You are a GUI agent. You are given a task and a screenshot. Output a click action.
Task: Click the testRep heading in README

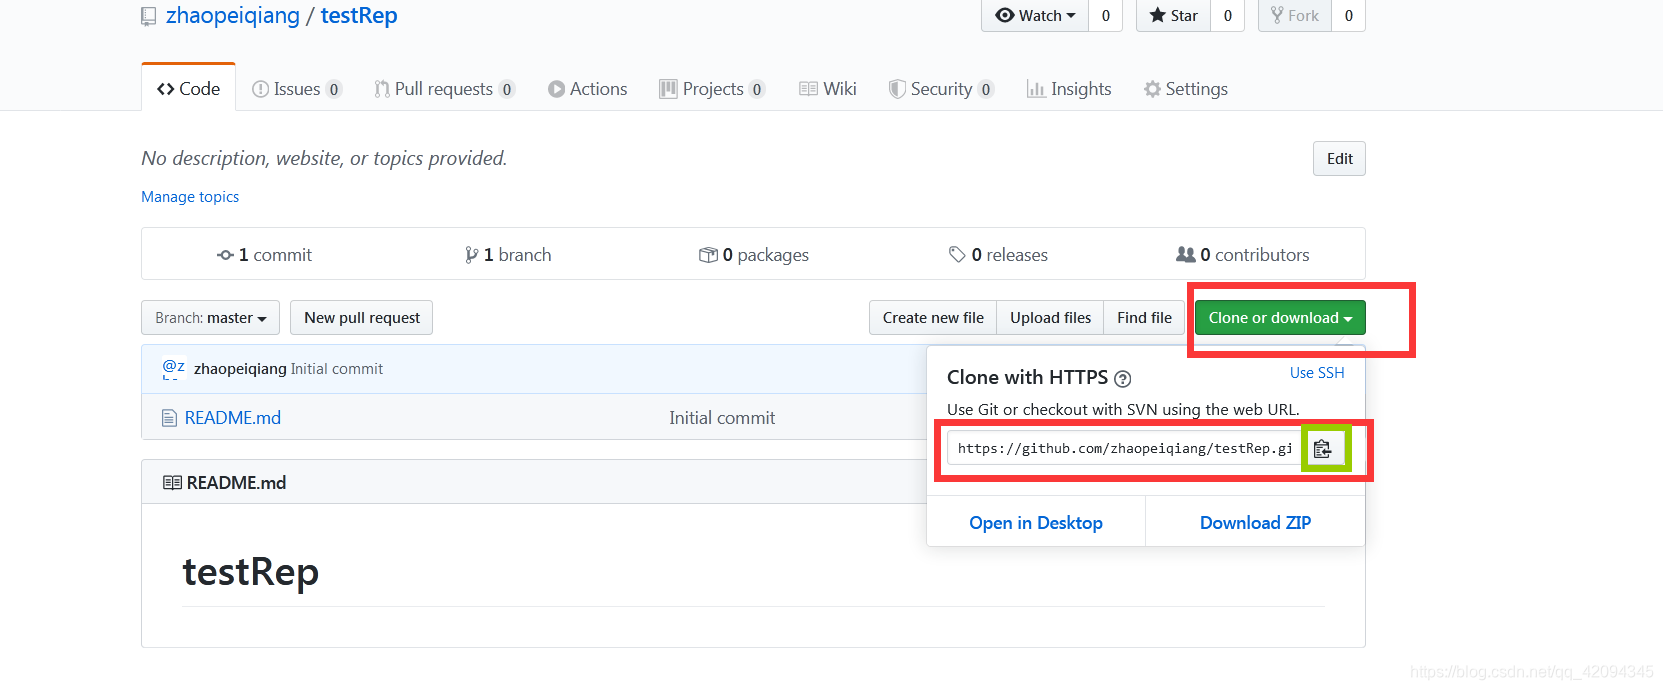tap(251, 572)
